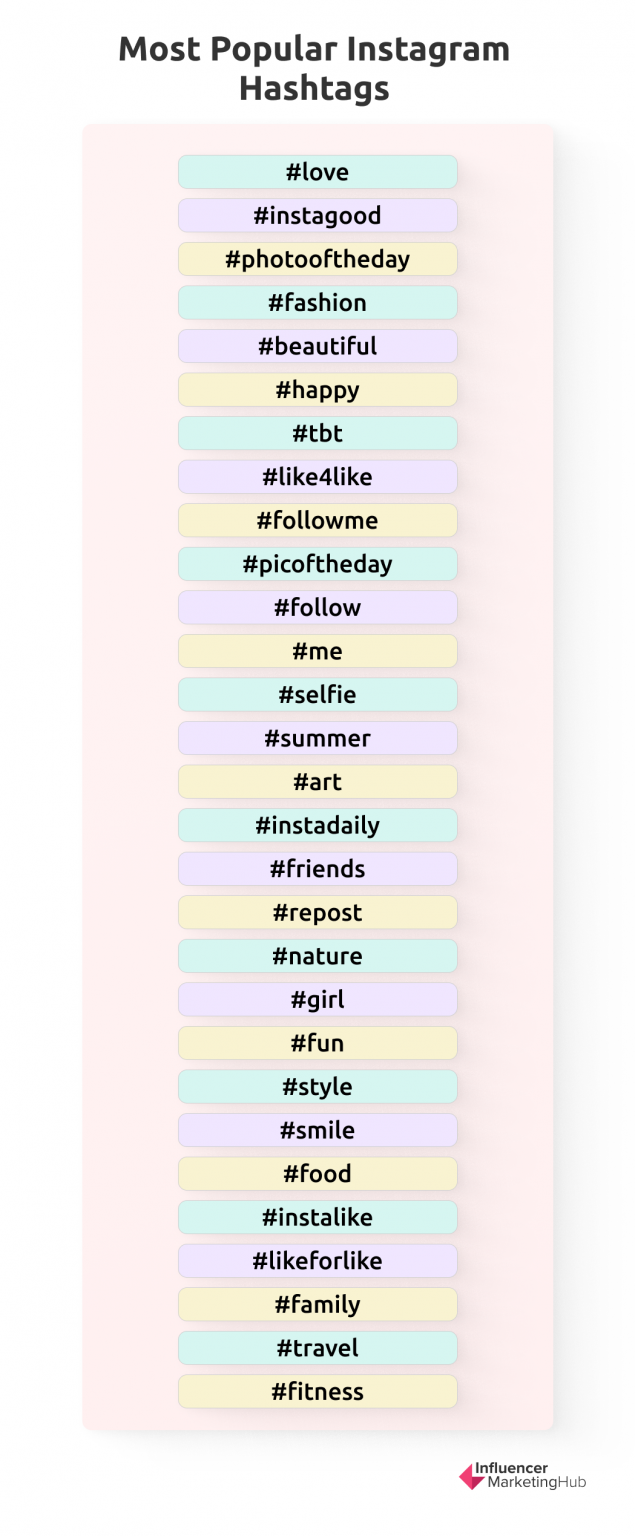Choose the #picoftheday hashtag pill
Screen dimensions: 635x1536
pos(317,564)
